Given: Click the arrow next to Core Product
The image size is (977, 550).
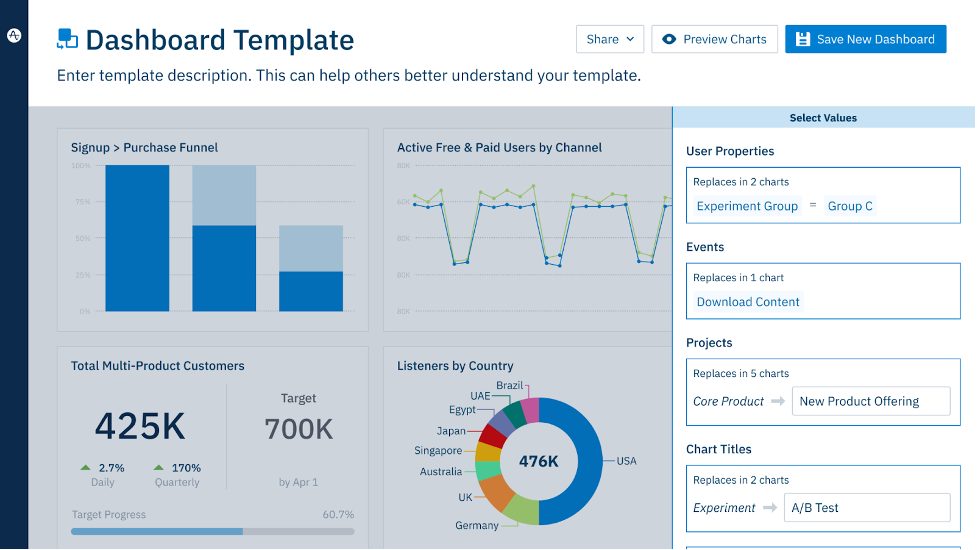Looking at the screenshot, I should pos(778,401).
